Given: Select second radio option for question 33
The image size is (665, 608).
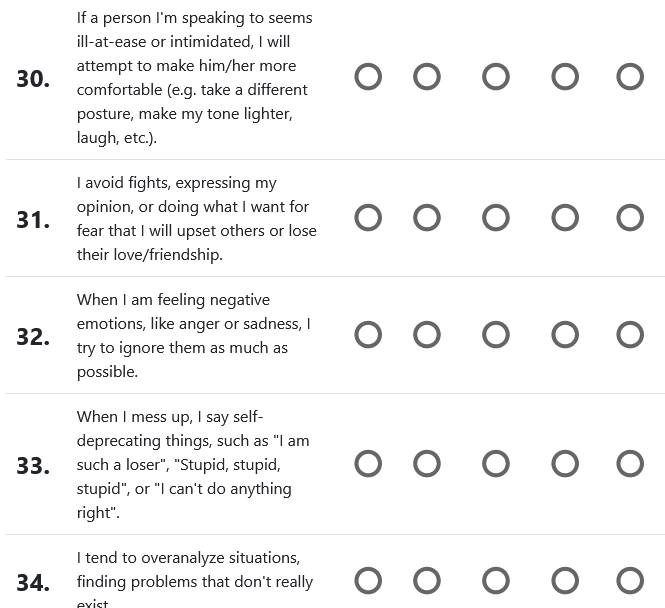Looking at the screenshot, I should pyautogui.click(x=427, y=464).
